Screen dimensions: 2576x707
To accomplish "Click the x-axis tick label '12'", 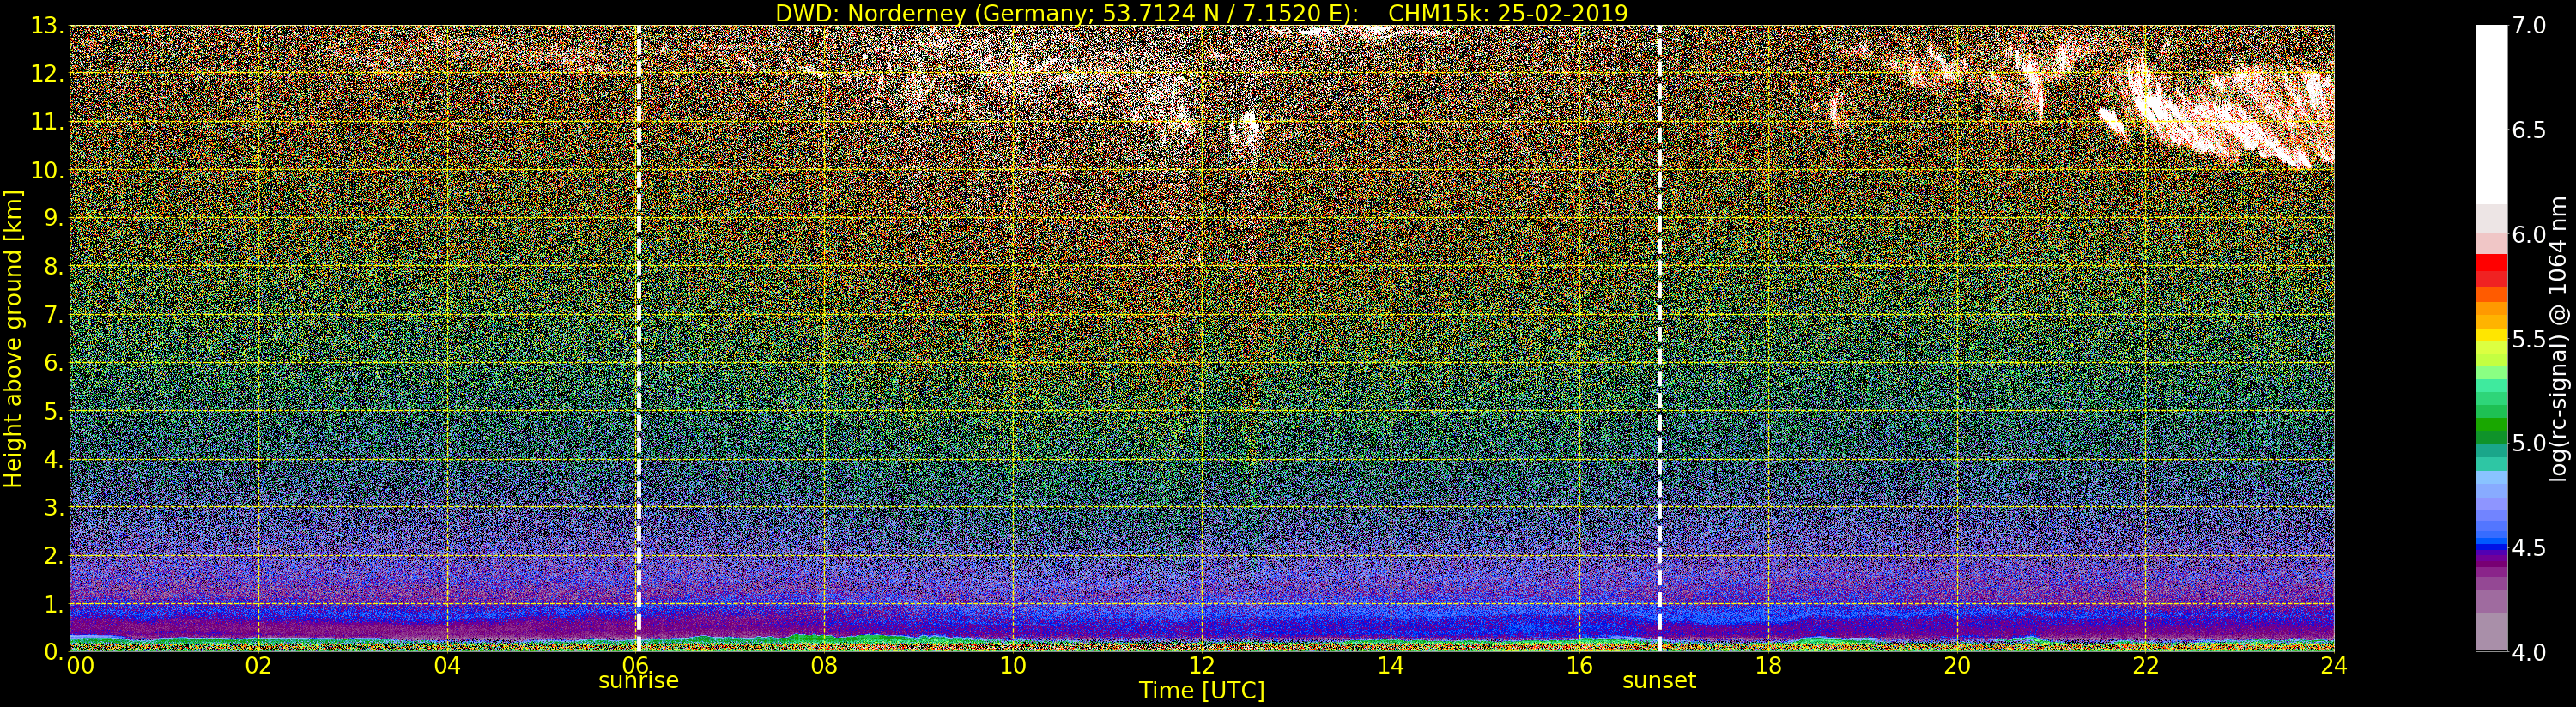I will point(1202,665).
